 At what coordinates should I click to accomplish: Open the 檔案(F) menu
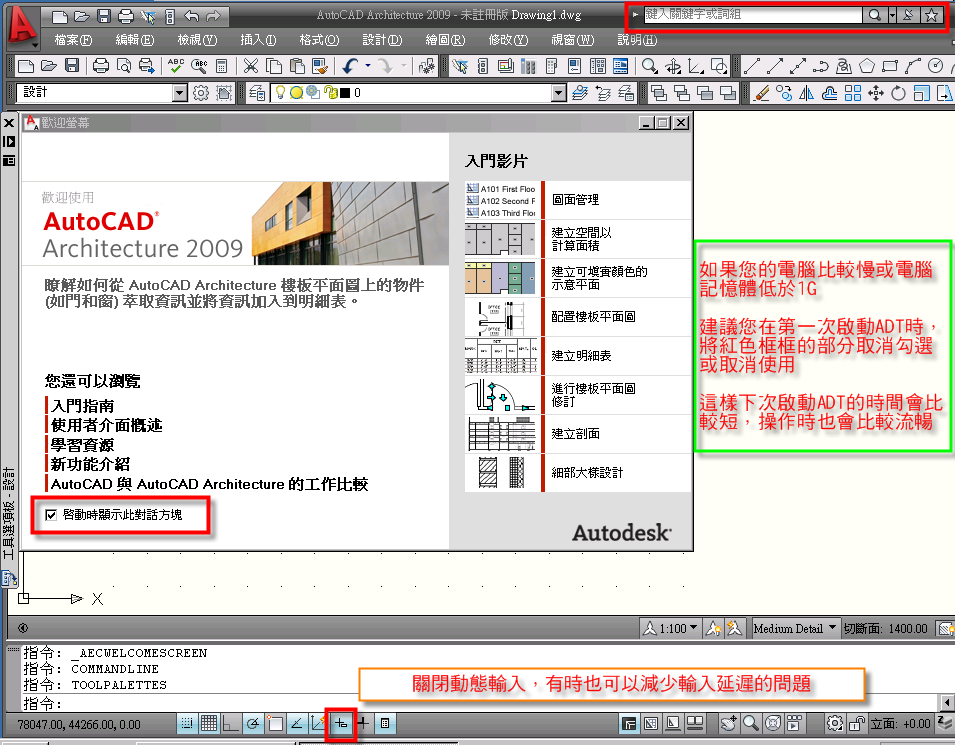coord(73,40)
